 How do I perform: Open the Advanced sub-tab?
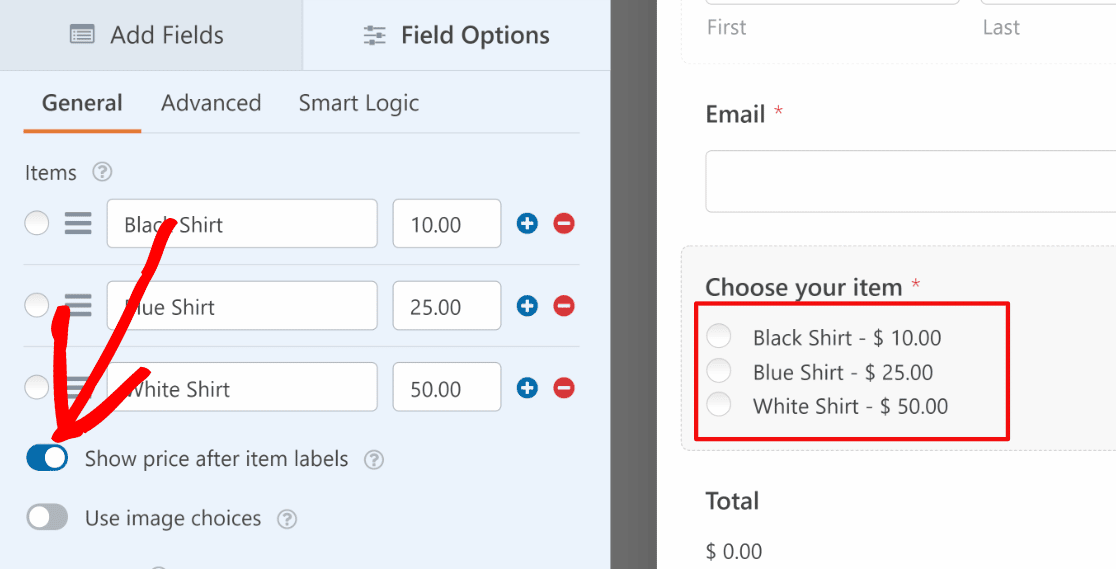211,103
